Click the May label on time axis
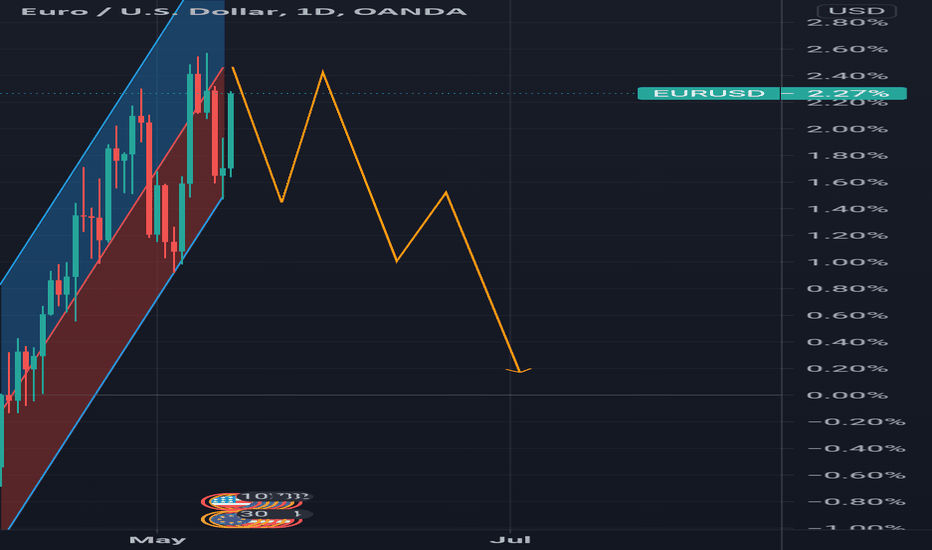Screen dimensions: 932x550 pos(158,540)
